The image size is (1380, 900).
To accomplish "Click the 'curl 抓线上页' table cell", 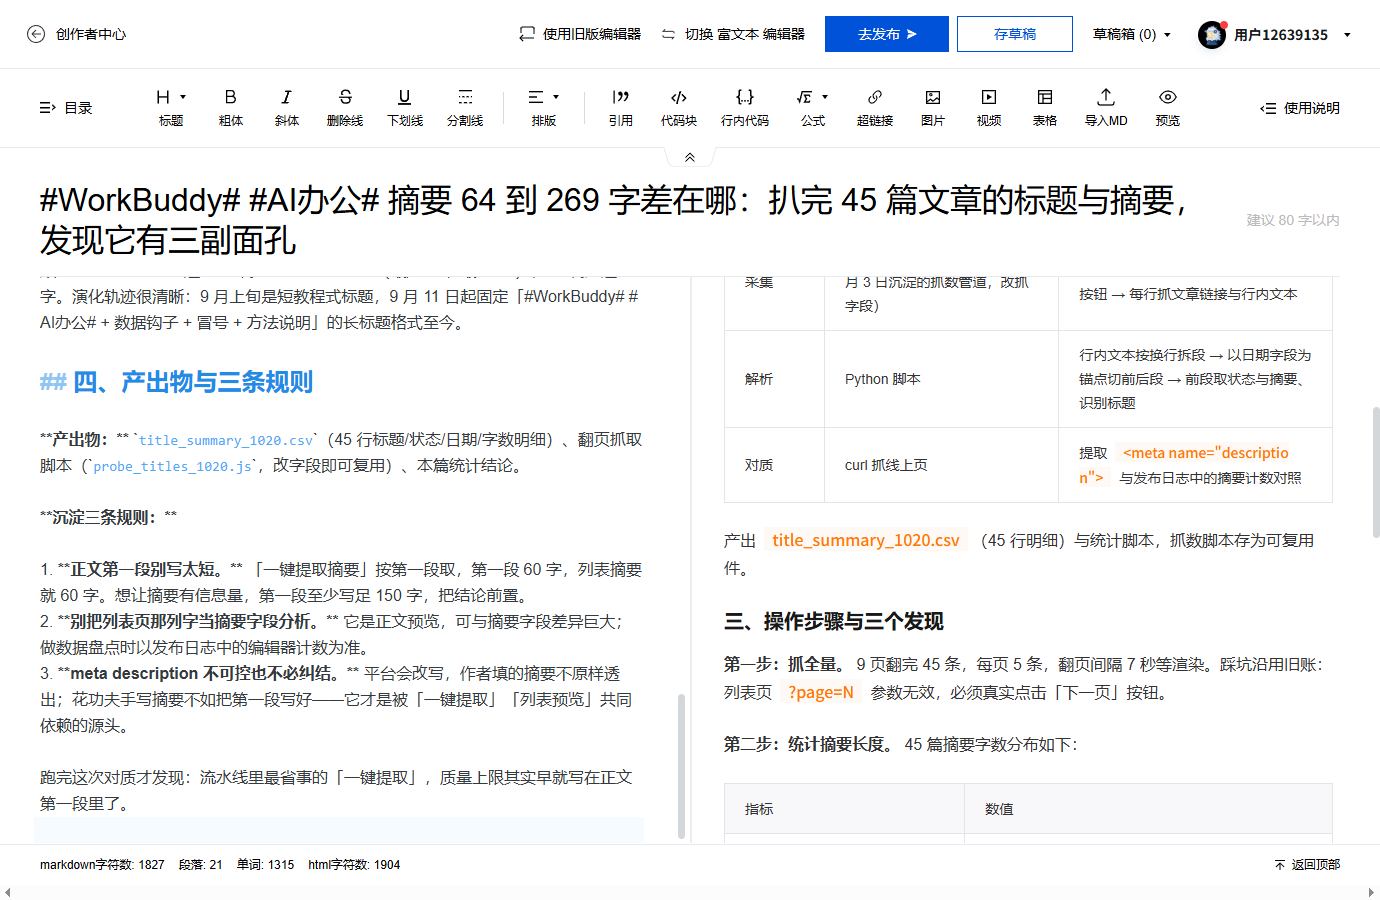I will [941, 465].
